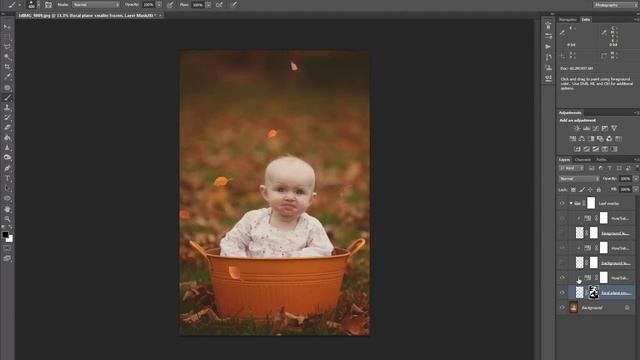The height and width of the screenshot is (360, 640).
Task: Hide the Leaf overlay group
Action: point(562,203)
